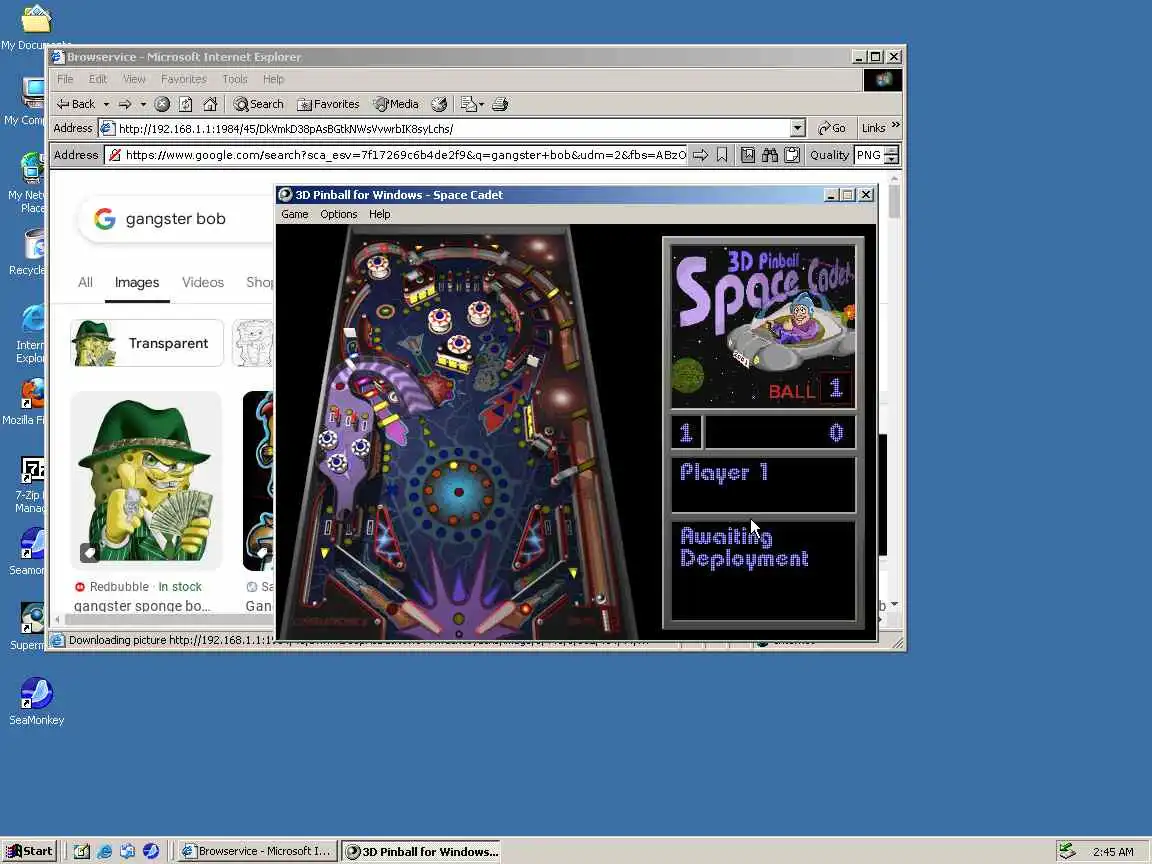This screenshot has height=864, width=1152.
Task: Switch to Browservice taskbar button
Action: (x=258, y=852)
